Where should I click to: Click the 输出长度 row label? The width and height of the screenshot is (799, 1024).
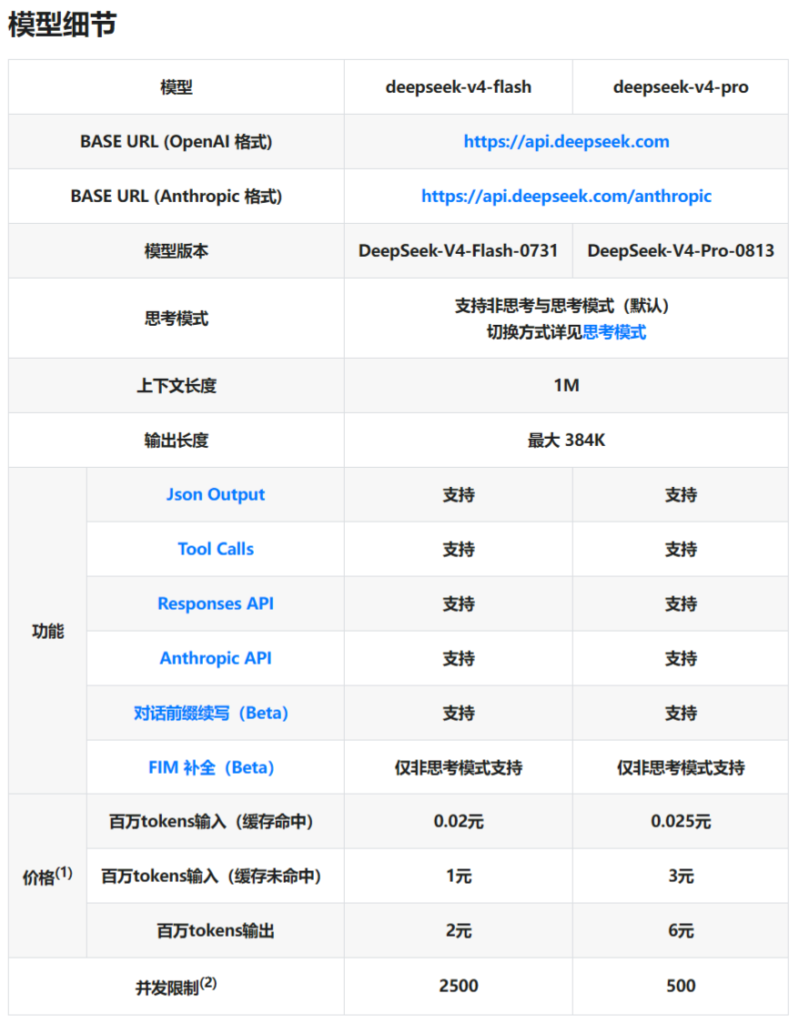click(176, 440)
